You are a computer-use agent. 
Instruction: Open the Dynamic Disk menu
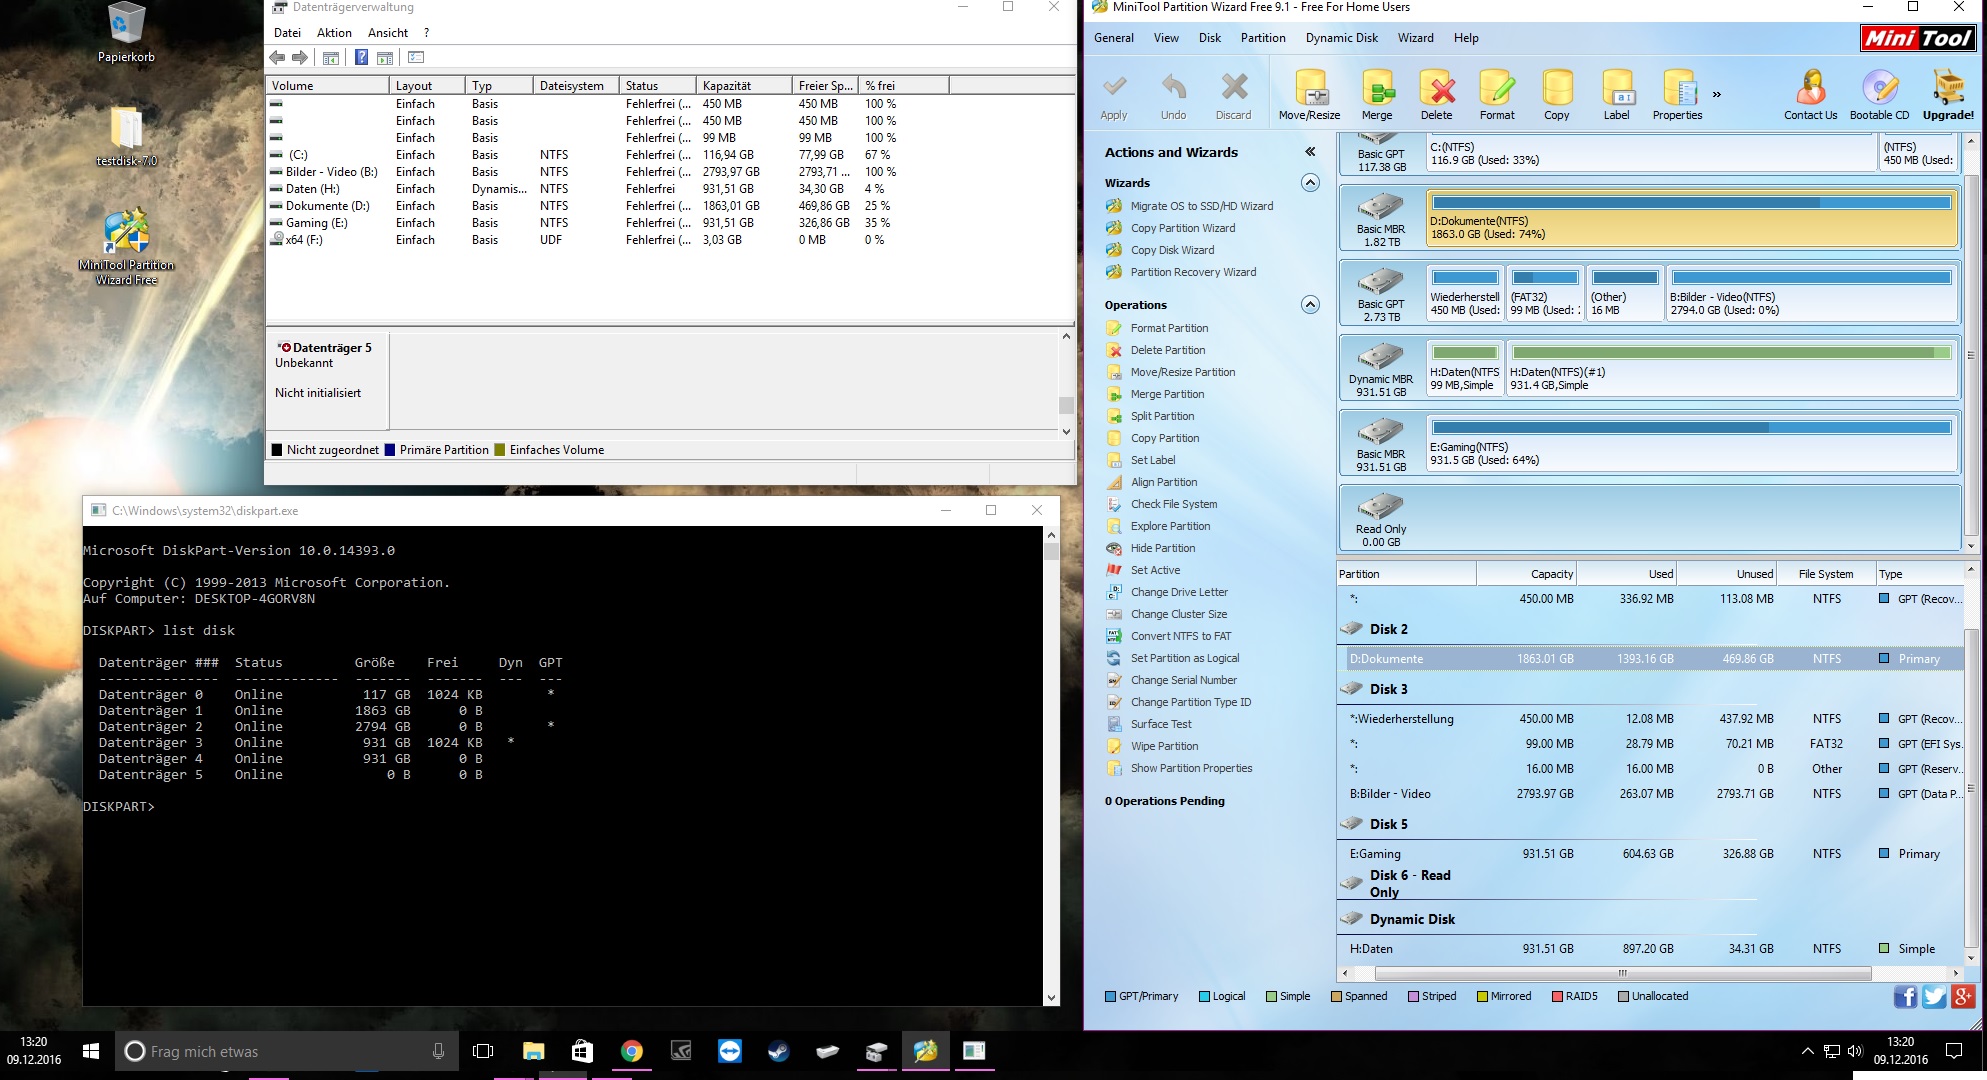(x=1341, y=38)
